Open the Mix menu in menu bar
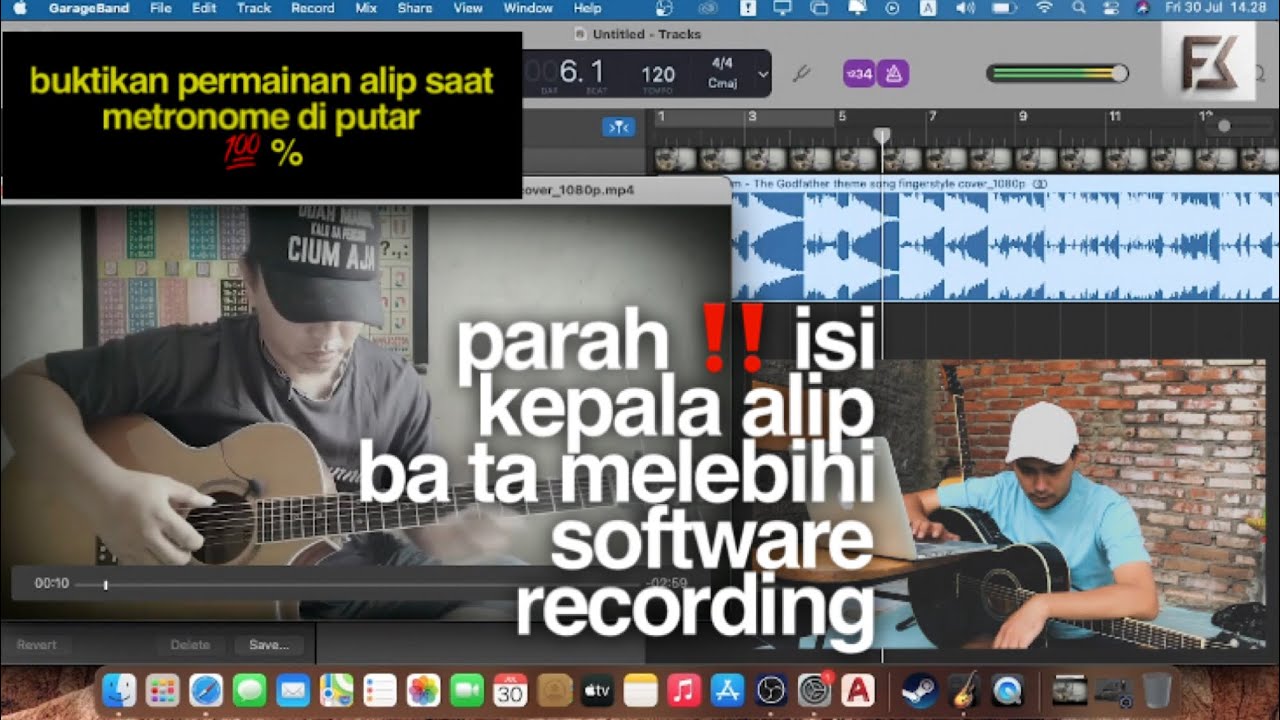The width and height of the screenshot is (1280, 720). pyautogui.click(x=366, y=8)
